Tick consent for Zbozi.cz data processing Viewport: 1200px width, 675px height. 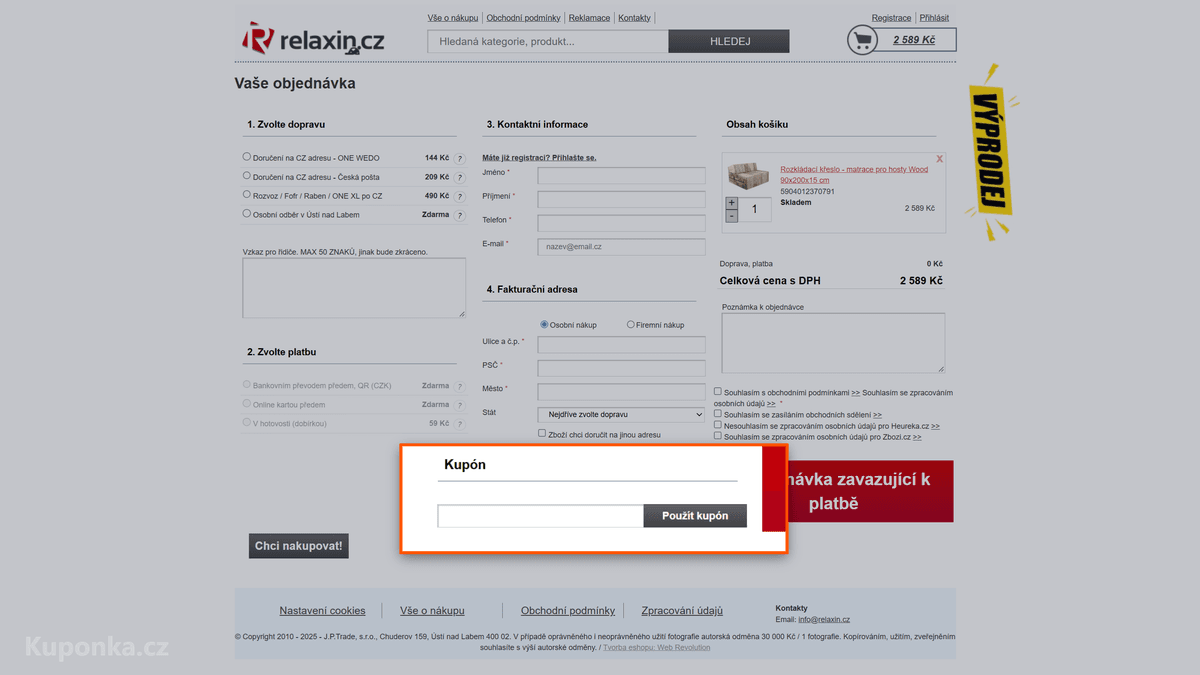tap(717, 436)
